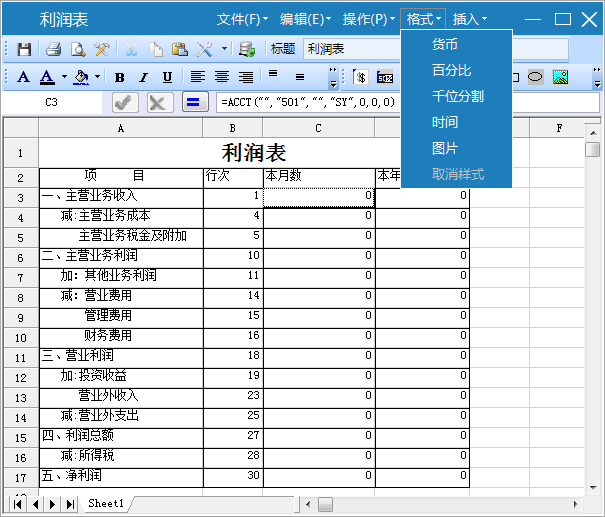Select the '本月数' header cell
This screenshot has width=605, height=517.
tap(319, 178)
